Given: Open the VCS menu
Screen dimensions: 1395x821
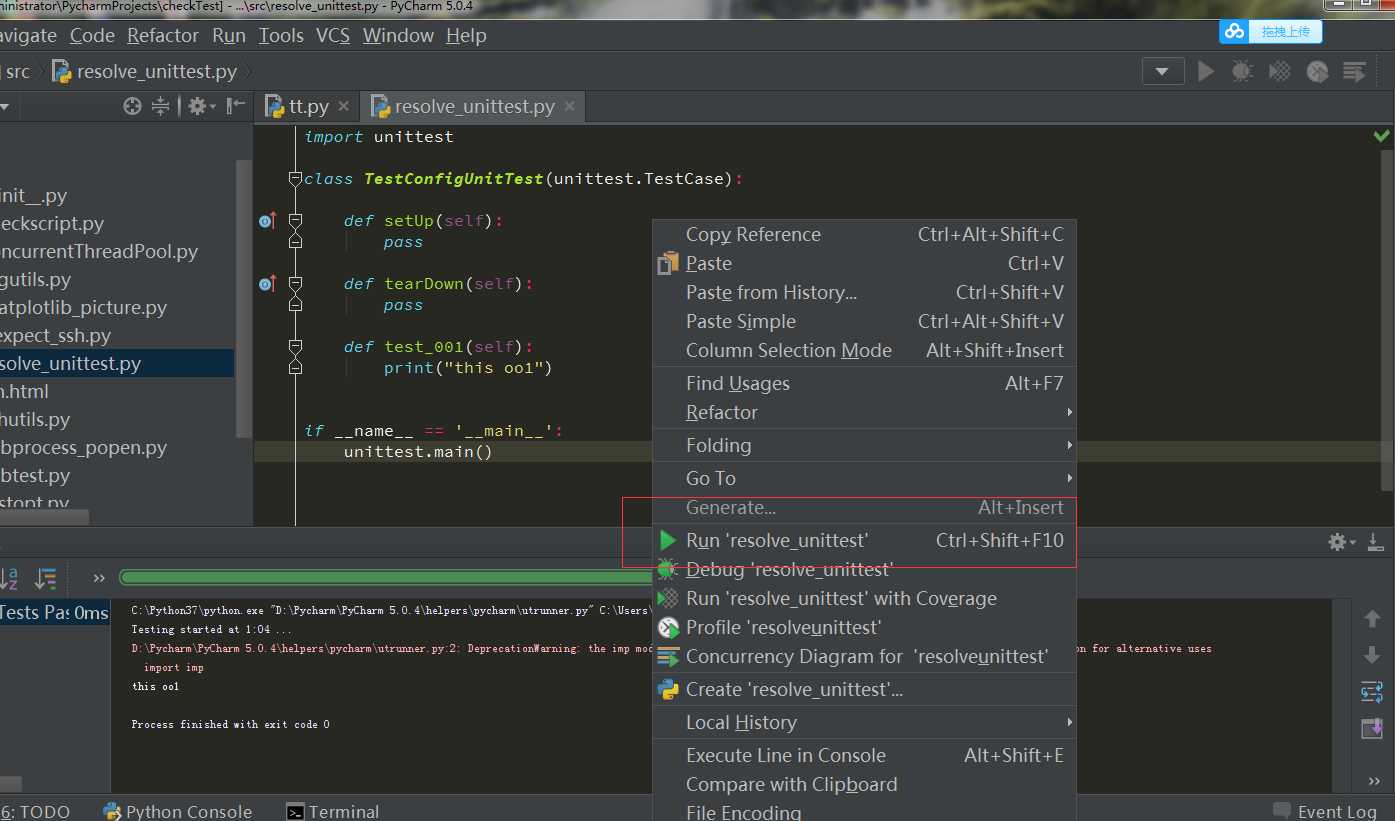Looking at the screenshot, I should click(x=333, y=35).
